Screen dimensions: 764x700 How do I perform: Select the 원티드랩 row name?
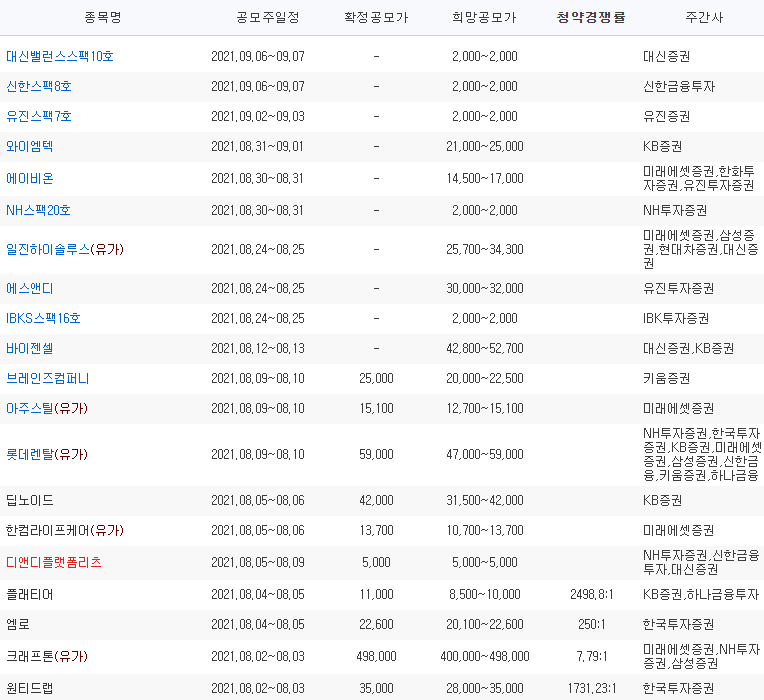(29, 689)
